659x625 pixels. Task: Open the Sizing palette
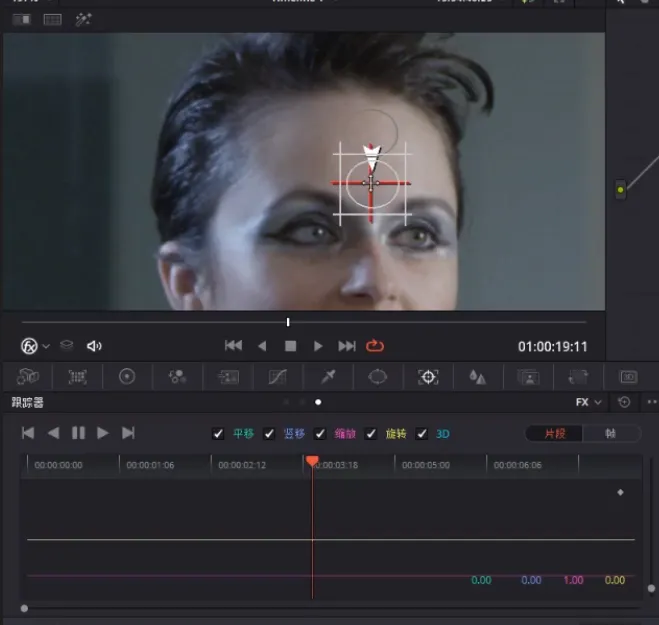point(578,377)
